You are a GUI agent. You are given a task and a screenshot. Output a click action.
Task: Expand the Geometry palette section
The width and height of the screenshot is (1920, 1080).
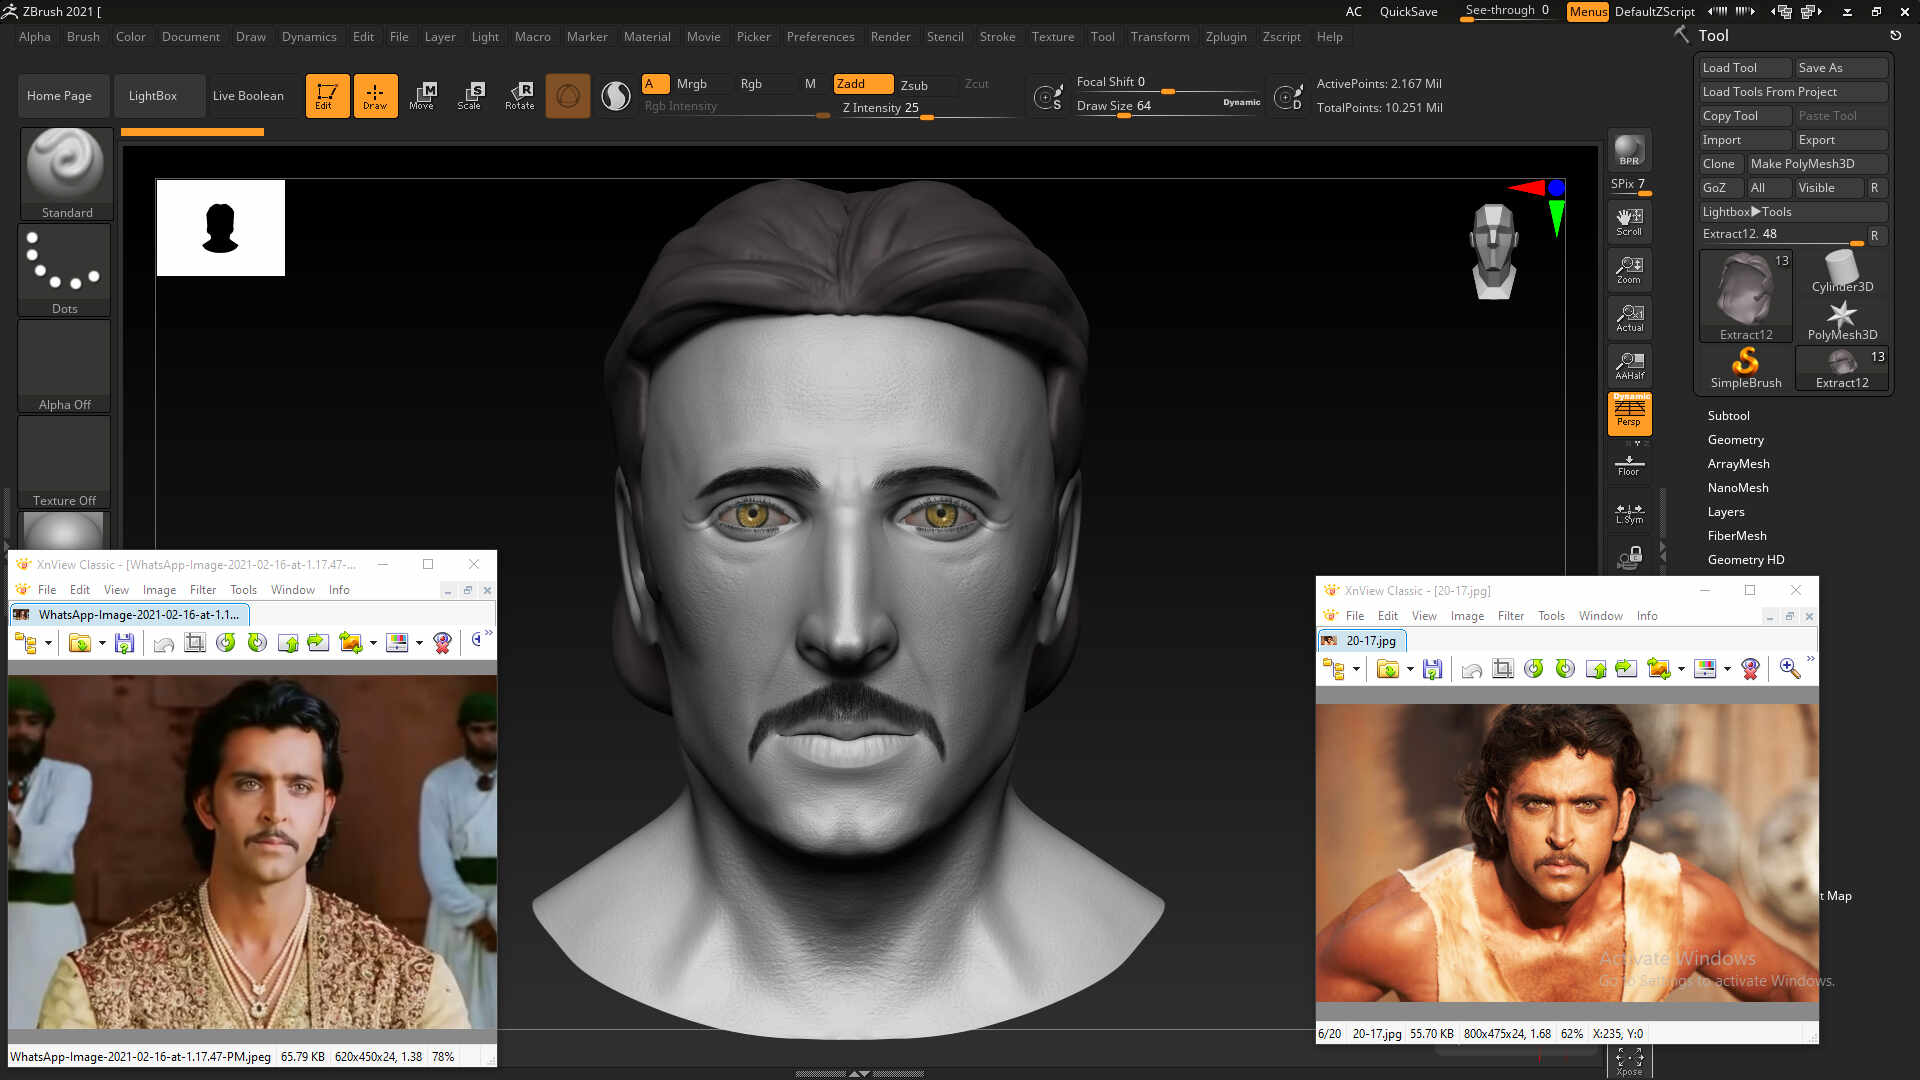pos(1735,440)
